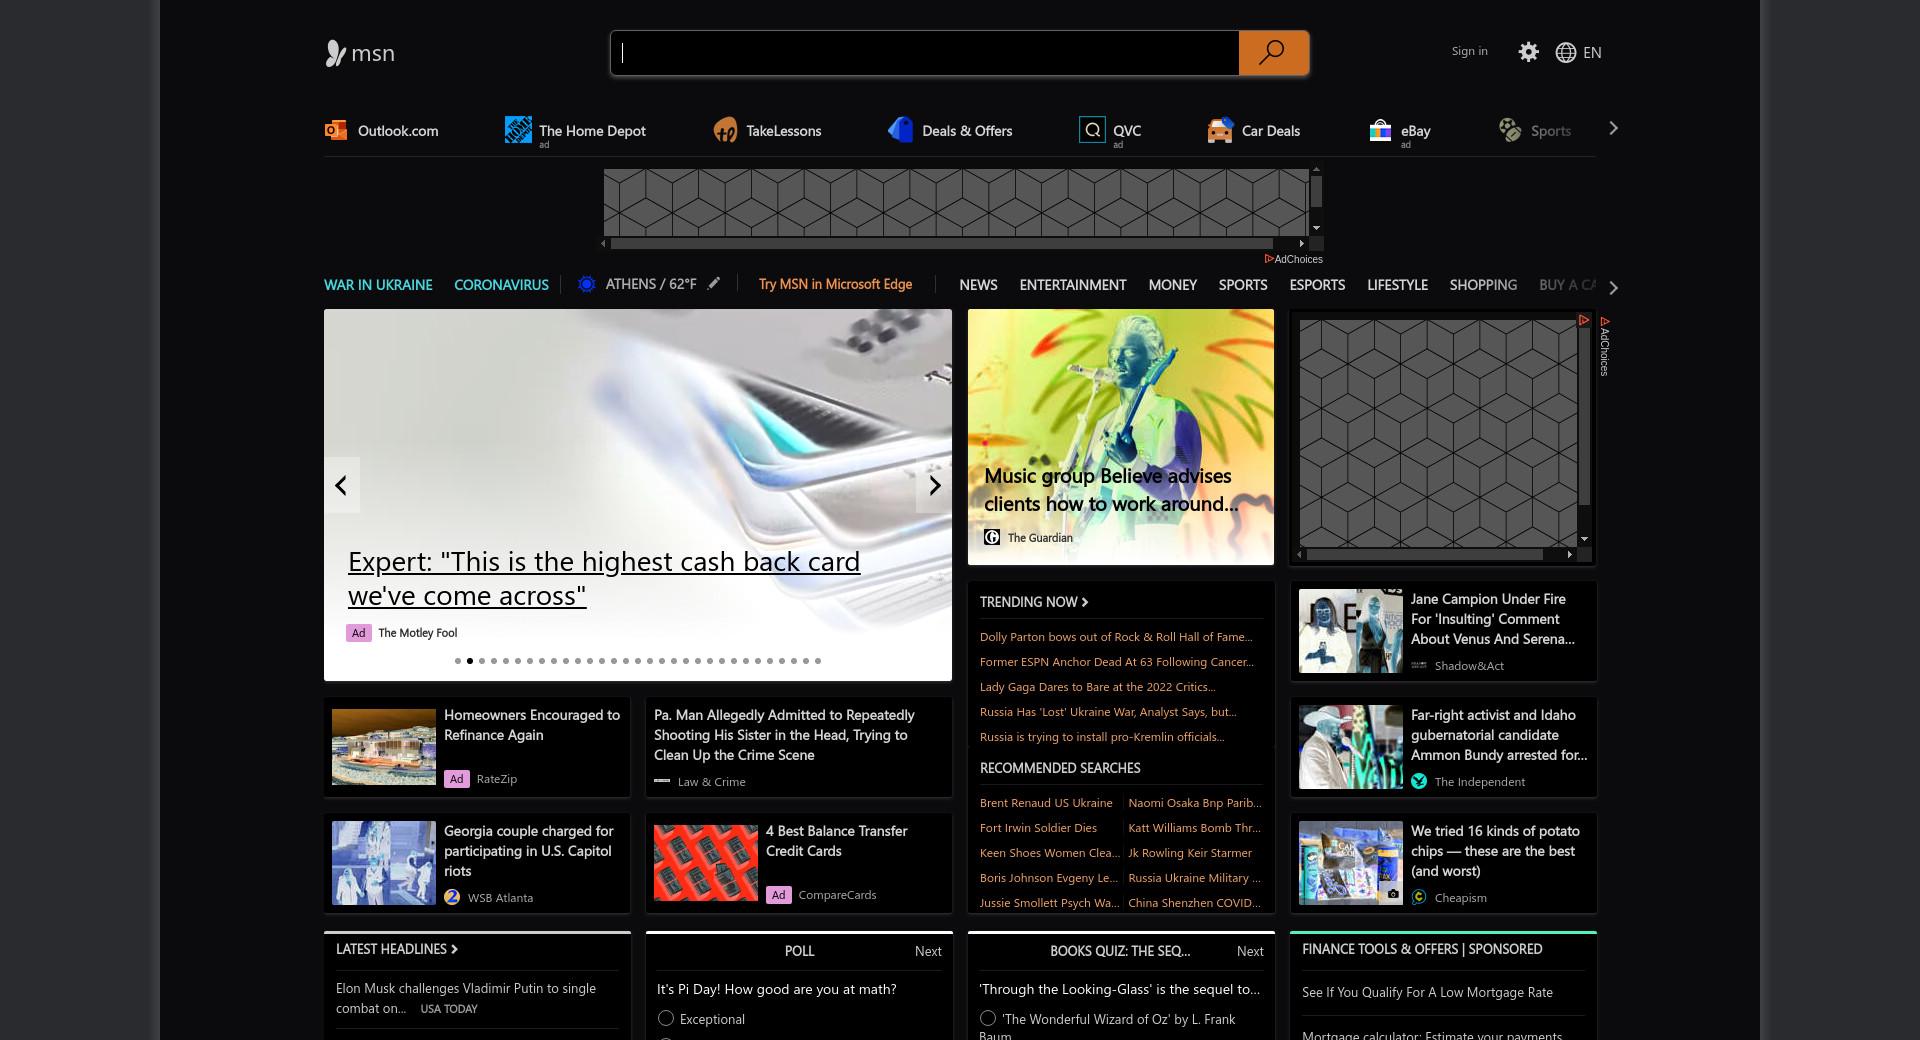
Task: Open 'Georgia couple charged' Capitol riots story
Action: click(x=529, y=851)
